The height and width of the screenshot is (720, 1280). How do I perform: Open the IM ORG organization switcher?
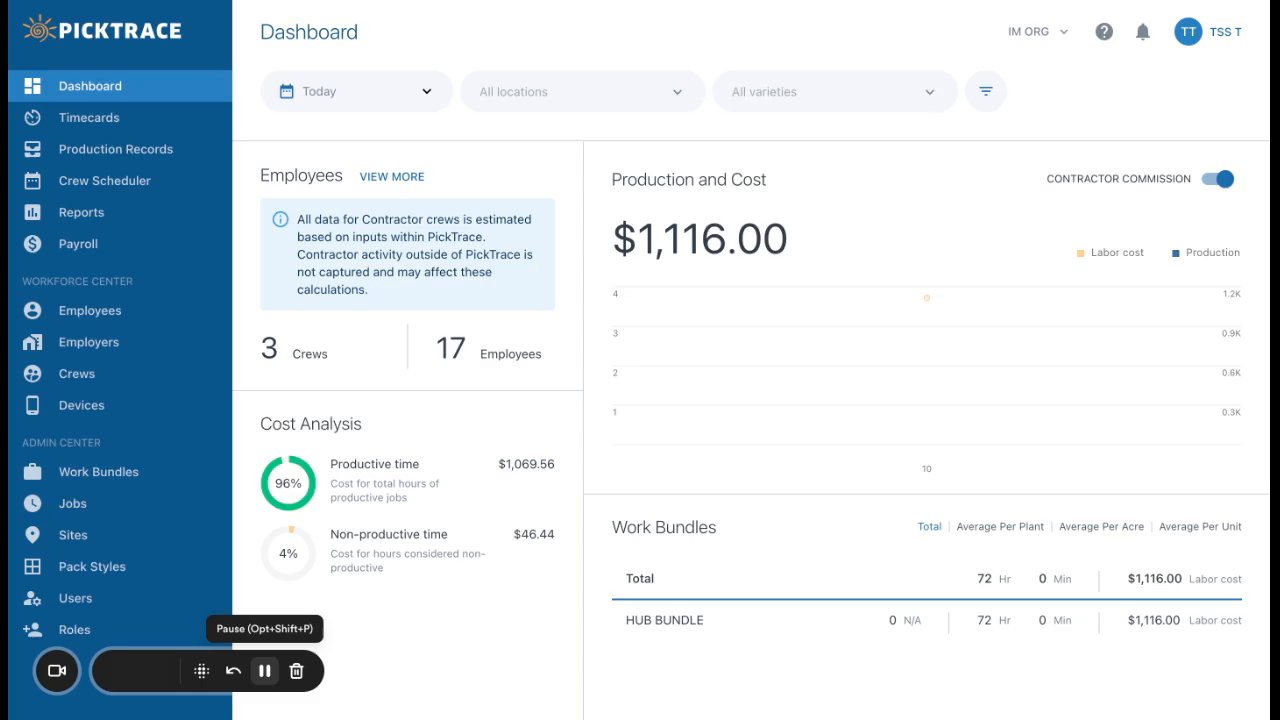point(1038,32)
